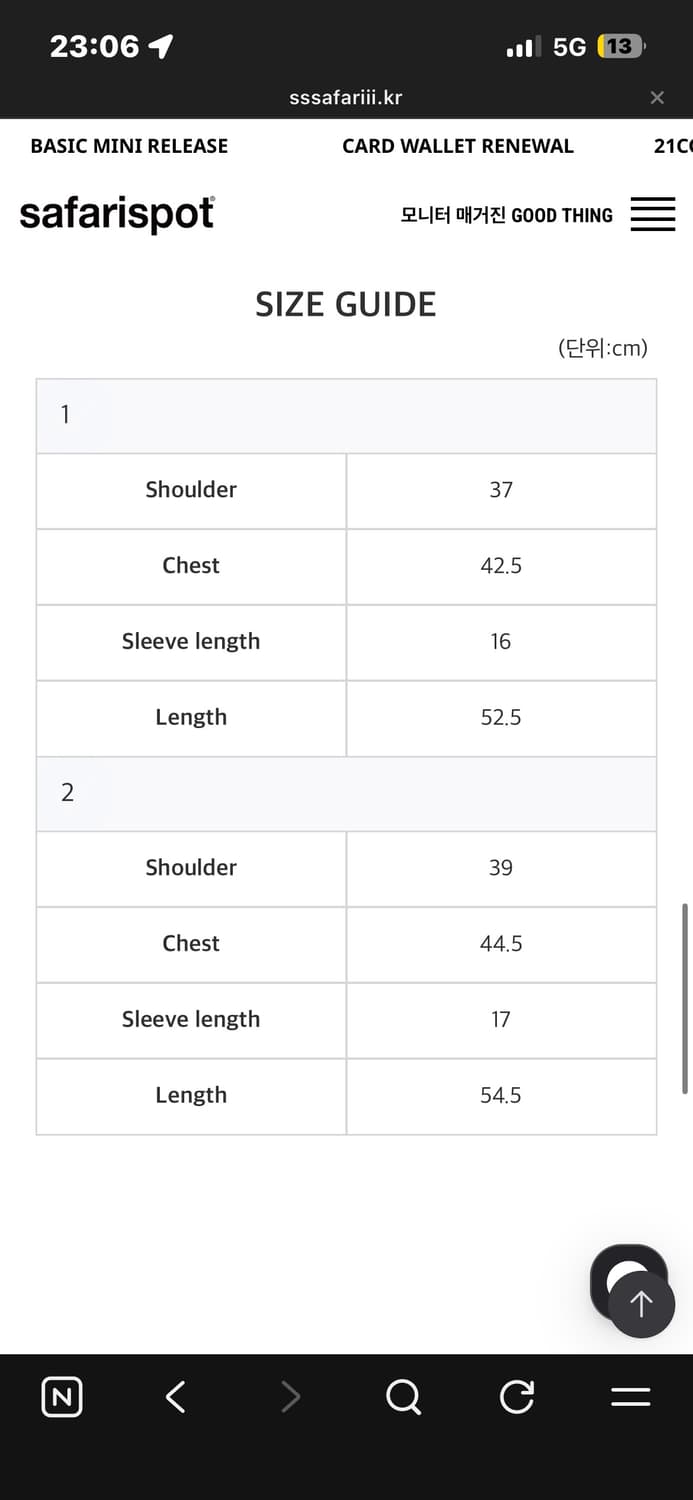
Task: Open the Naver home icon
Action: [62, 1397]
